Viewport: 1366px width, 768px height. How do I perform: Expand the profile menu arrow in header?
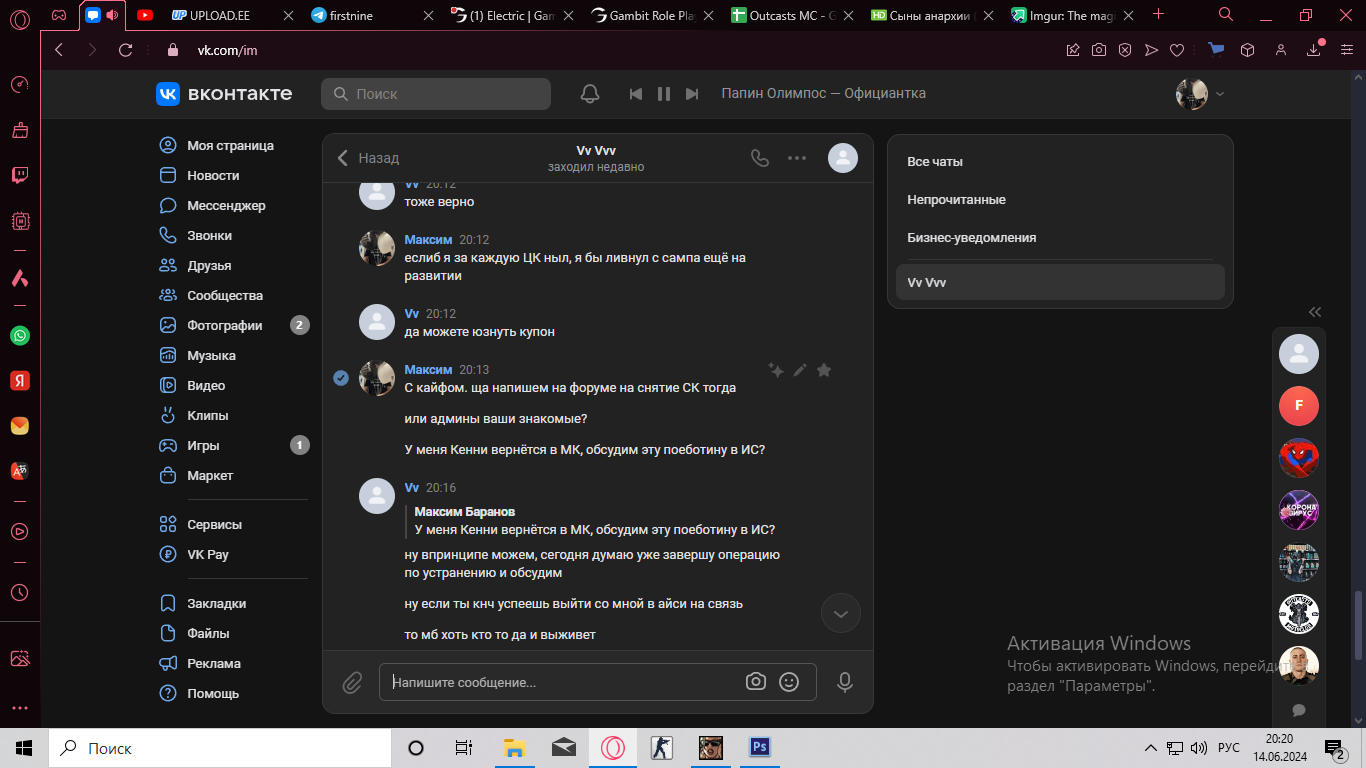pos(1219,94)
